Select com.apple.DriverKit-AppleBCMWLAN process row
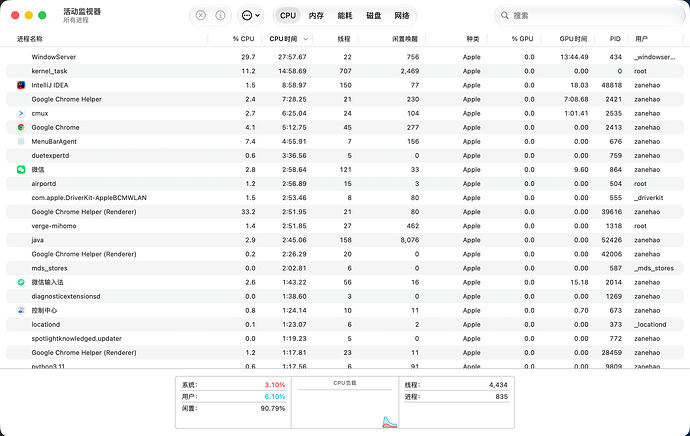 click(345, 198)
